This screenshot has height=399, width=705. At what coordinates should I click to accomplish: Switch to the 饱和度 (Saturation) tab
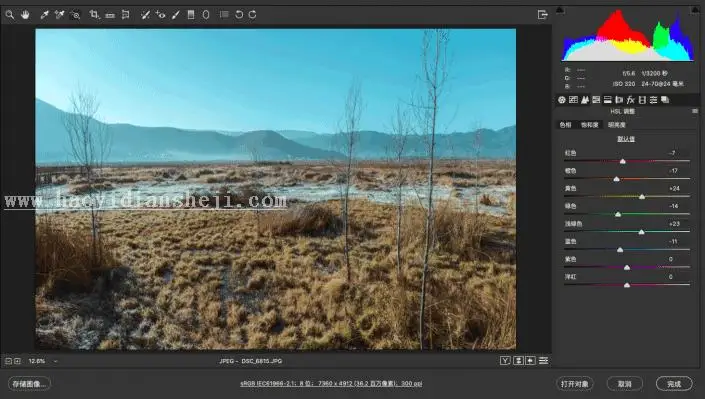589,125
